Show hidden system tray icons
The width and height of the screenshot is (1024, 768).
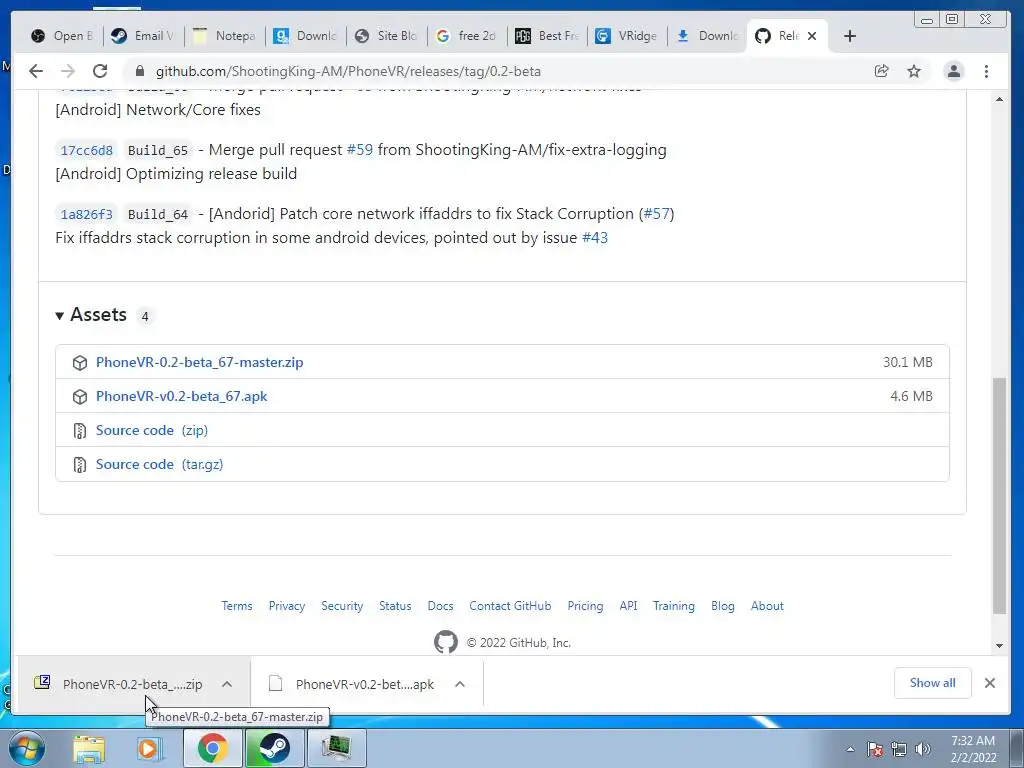(x=850, y=749)
